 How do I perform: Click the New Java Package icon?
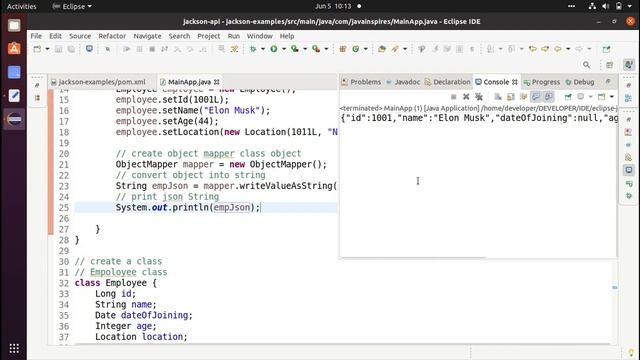(343, 49)
